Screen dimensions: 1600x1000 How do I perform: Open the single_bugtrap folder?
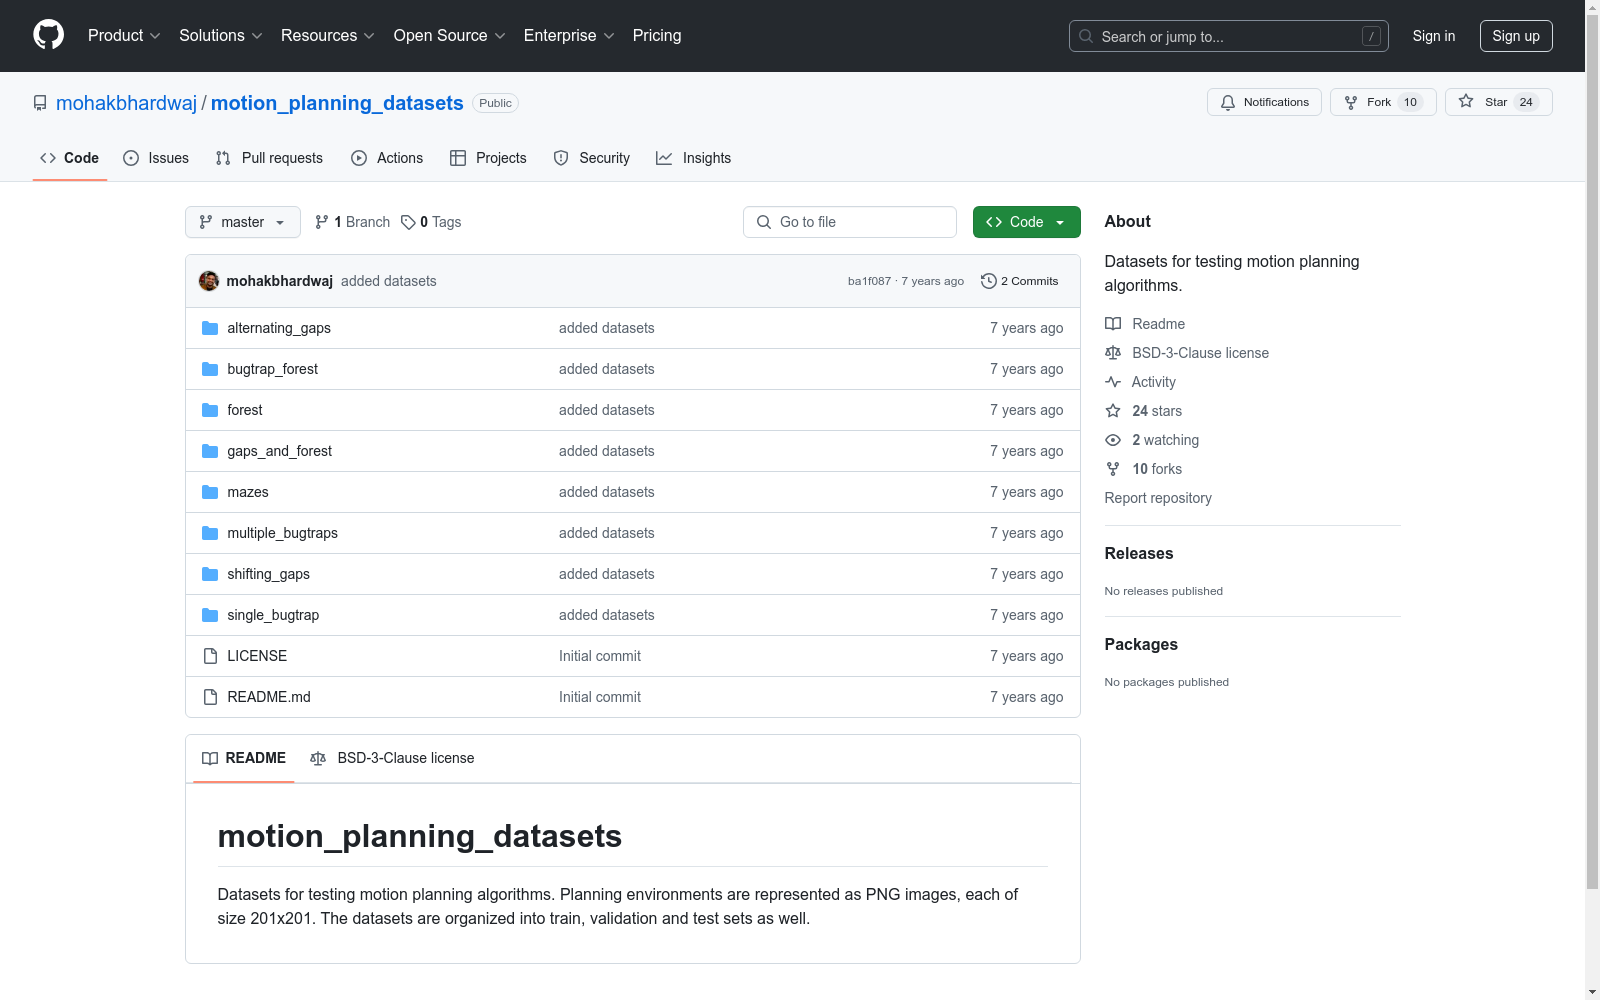point(273,615)
